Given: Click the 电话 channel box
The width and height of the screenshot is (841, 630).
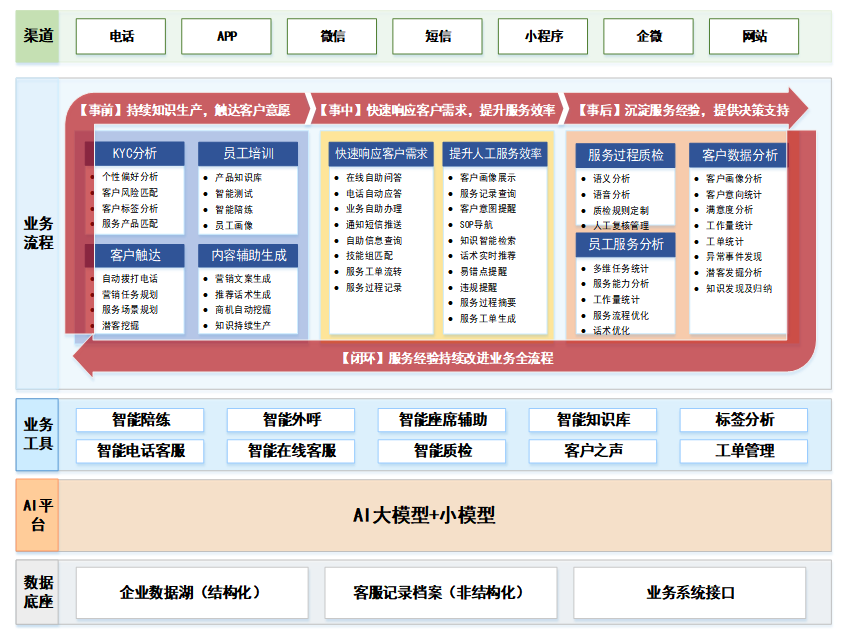Looking at the screenshot, I should click(121, 36).
